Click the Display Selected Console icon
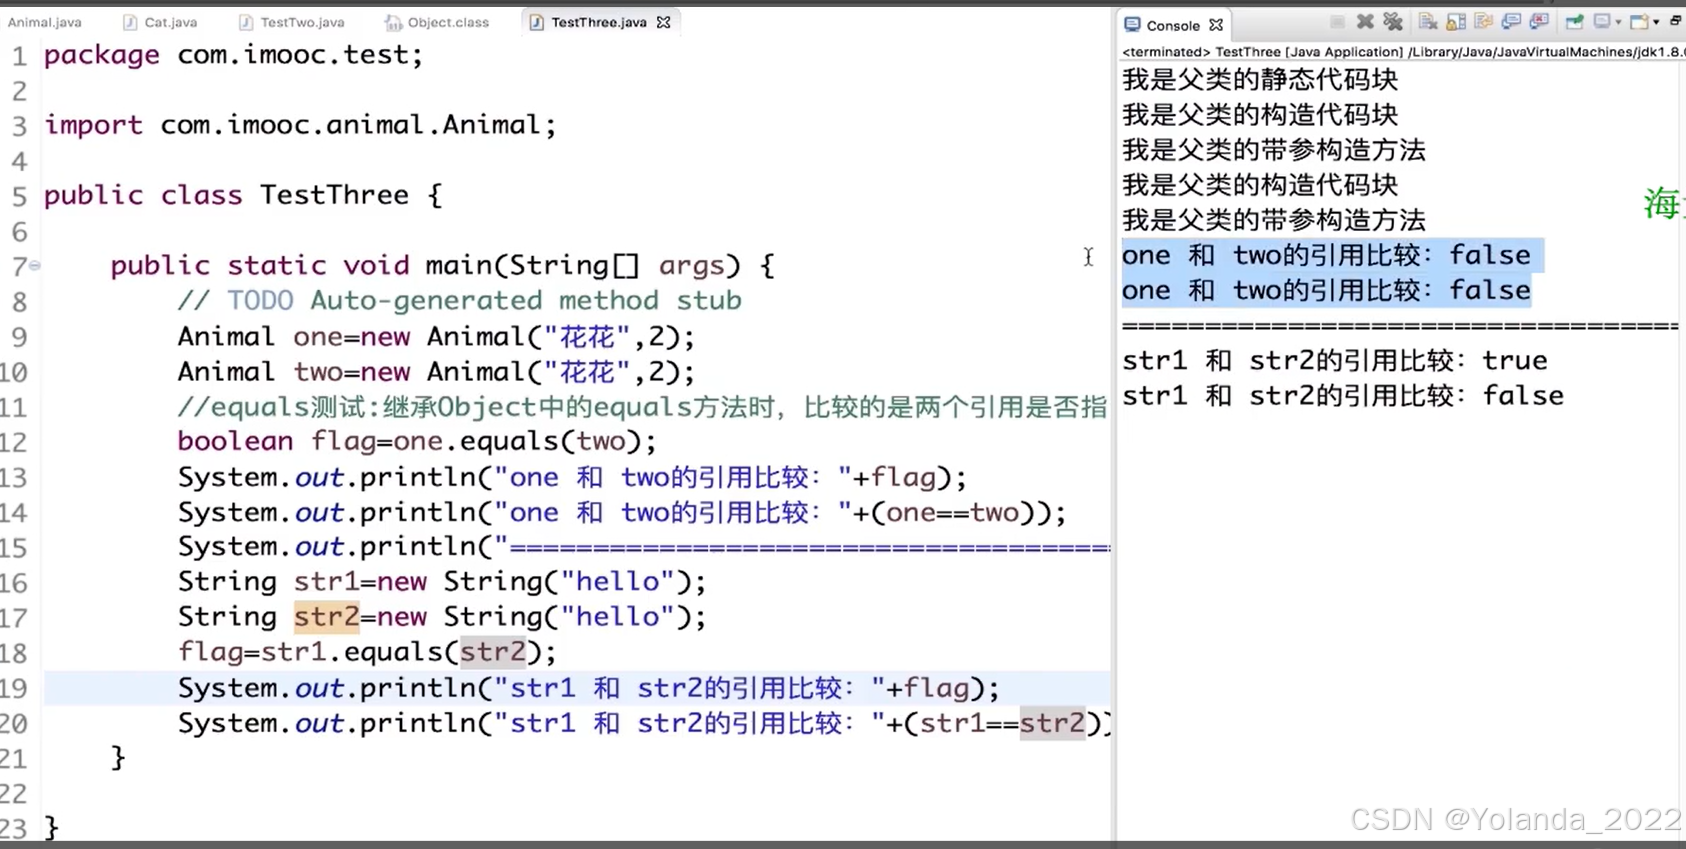The width and height of the screenshot is (1686, 849). (x=1602, y=21)
